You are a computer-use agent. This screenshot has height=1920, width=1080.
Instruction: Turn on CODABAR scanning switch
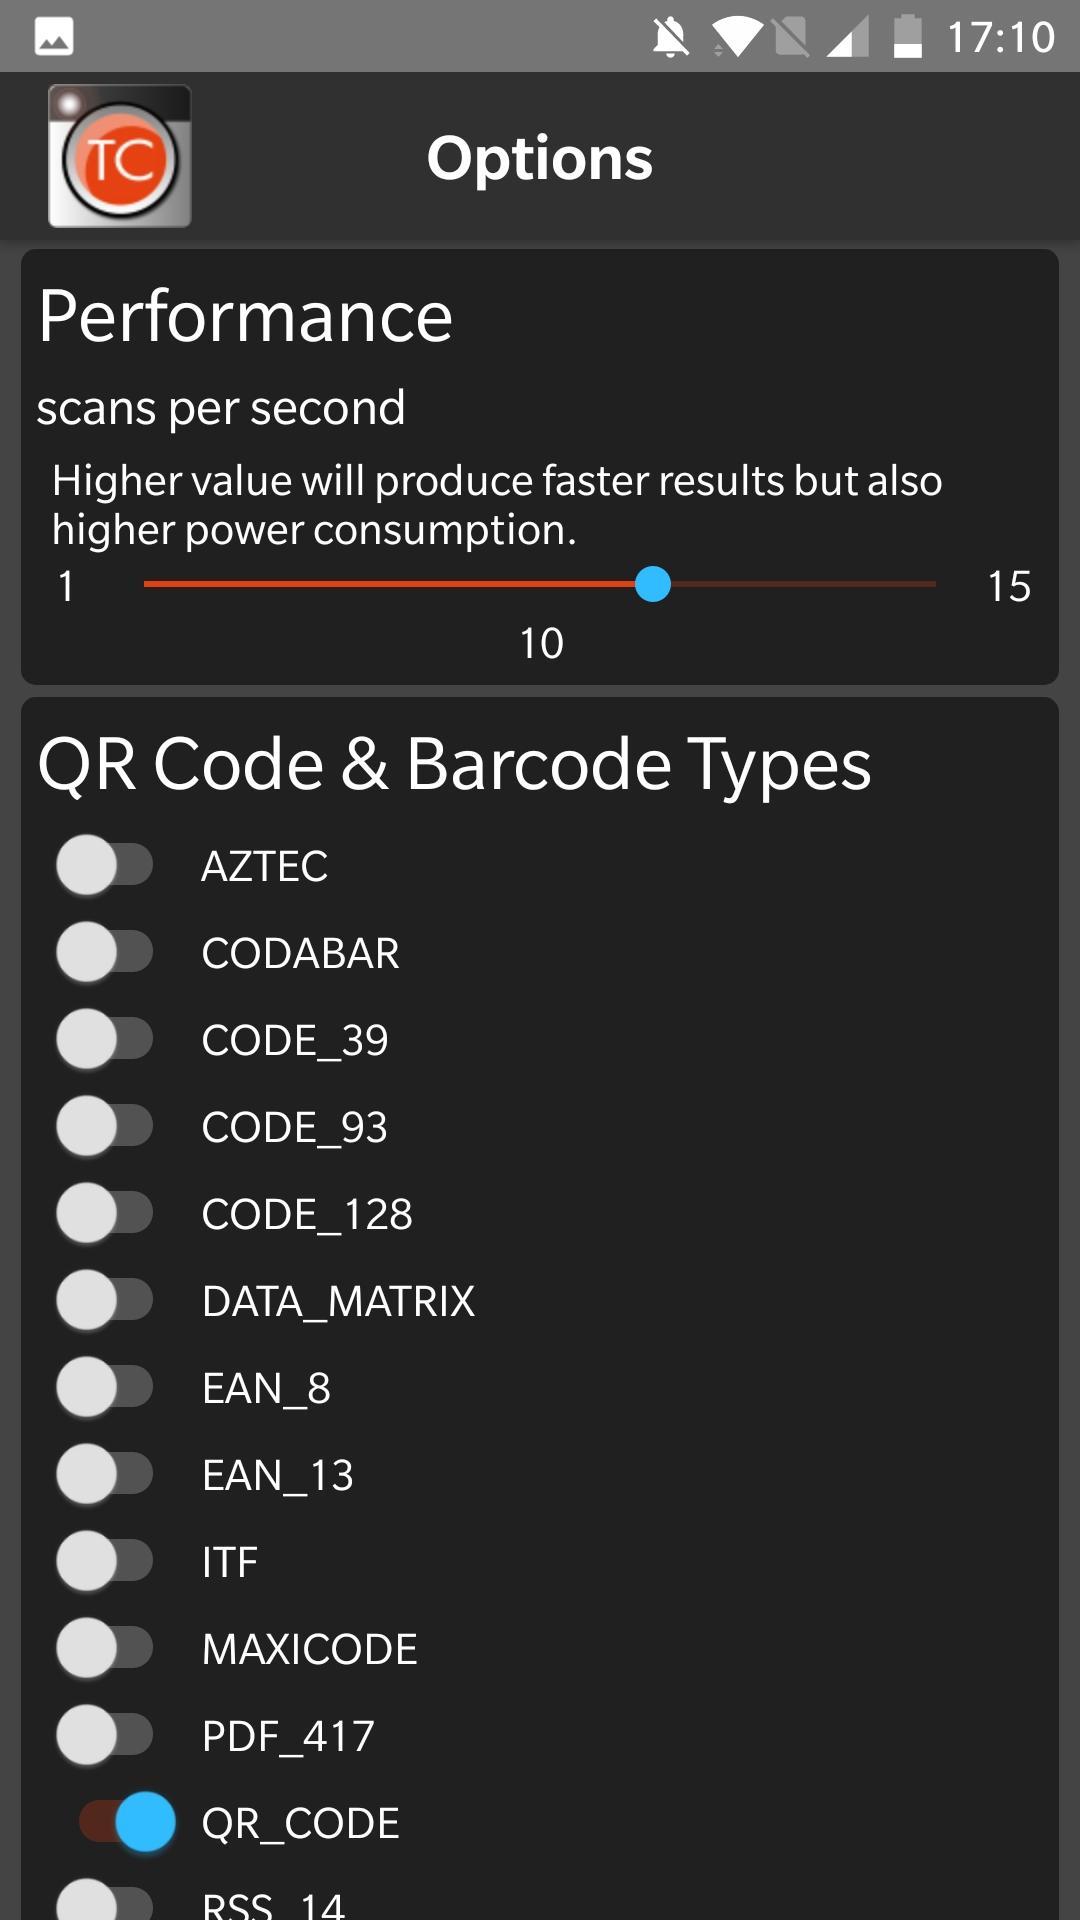[105, 952]
